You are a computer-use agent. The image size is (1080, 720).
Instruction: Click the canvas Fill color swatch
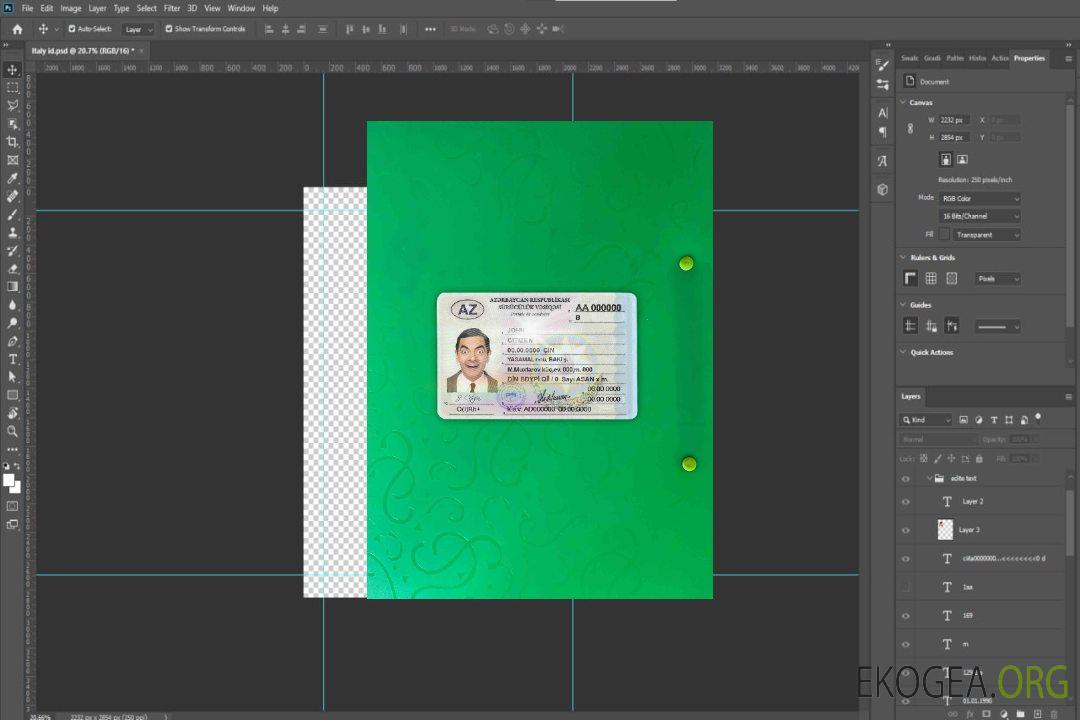944,234
